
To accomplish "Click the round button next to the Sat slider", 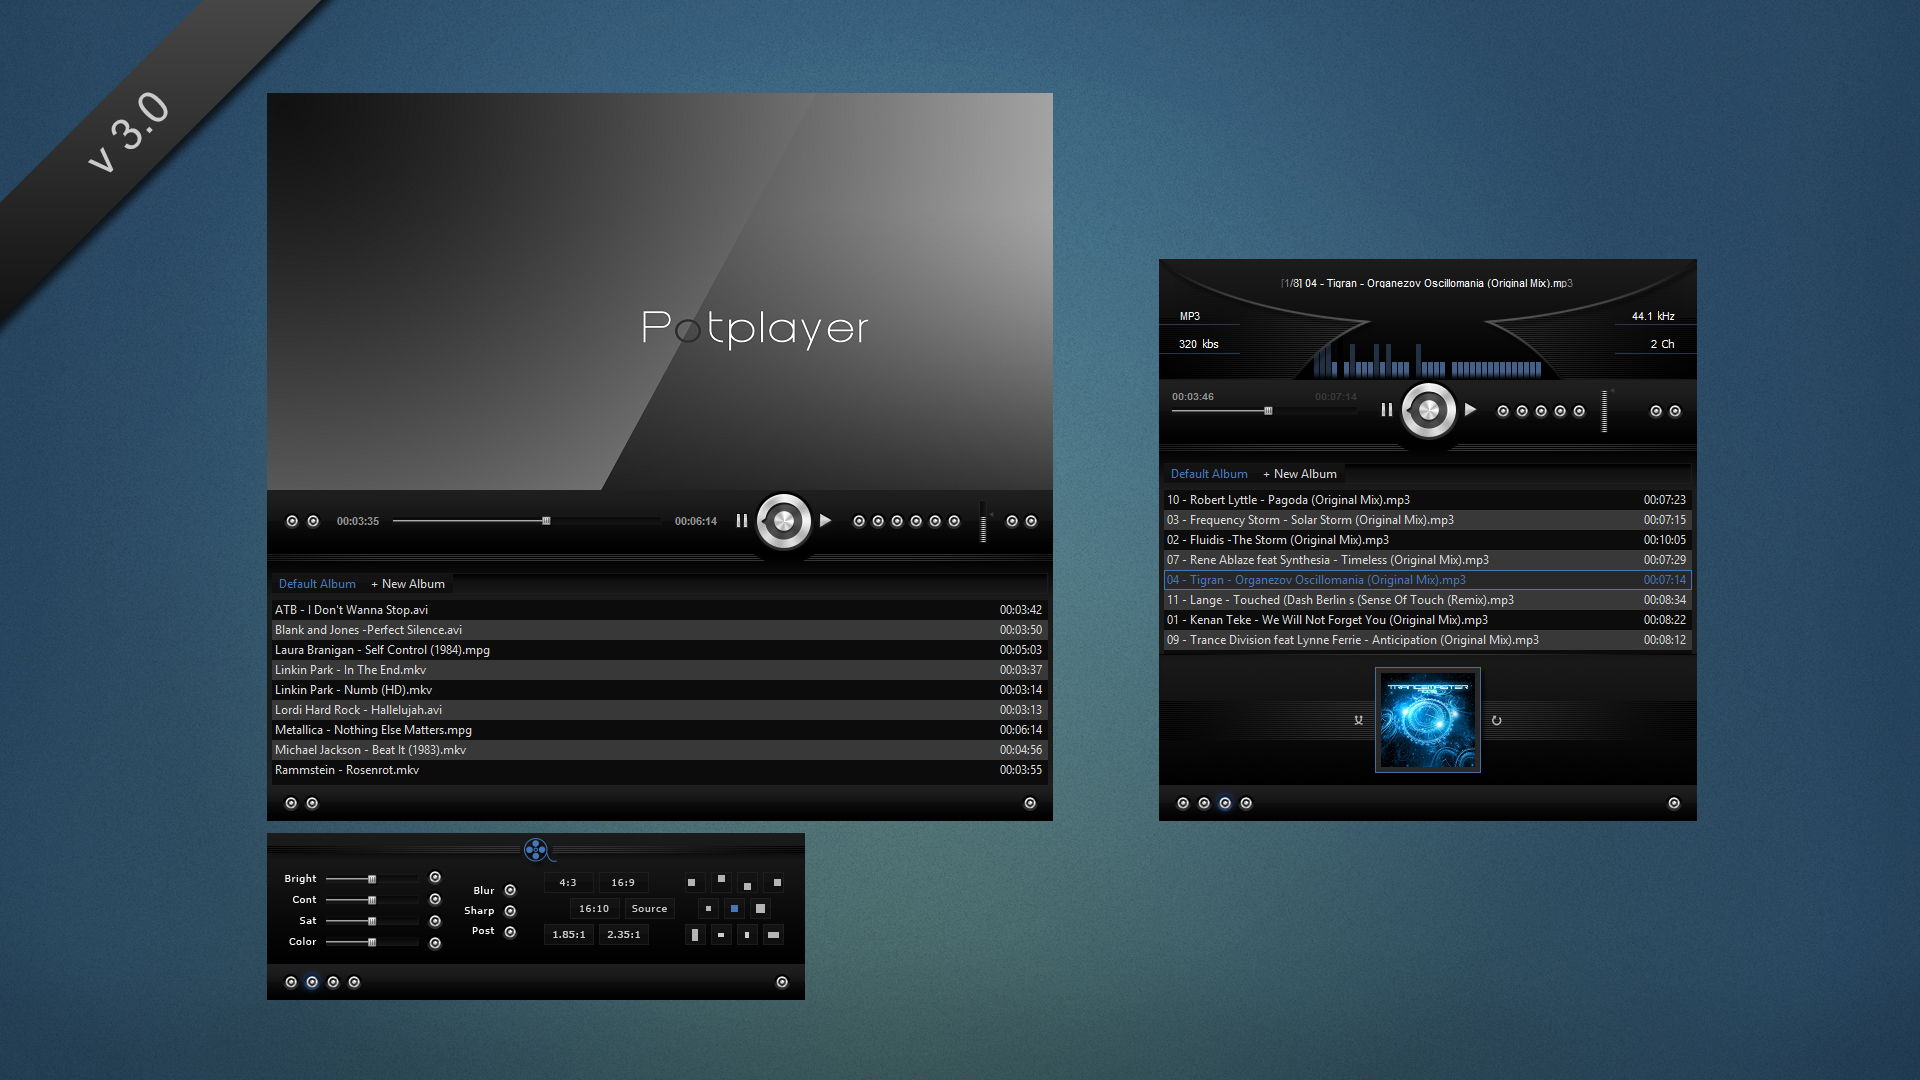I will pyautogui.click(x=435, y=922).
